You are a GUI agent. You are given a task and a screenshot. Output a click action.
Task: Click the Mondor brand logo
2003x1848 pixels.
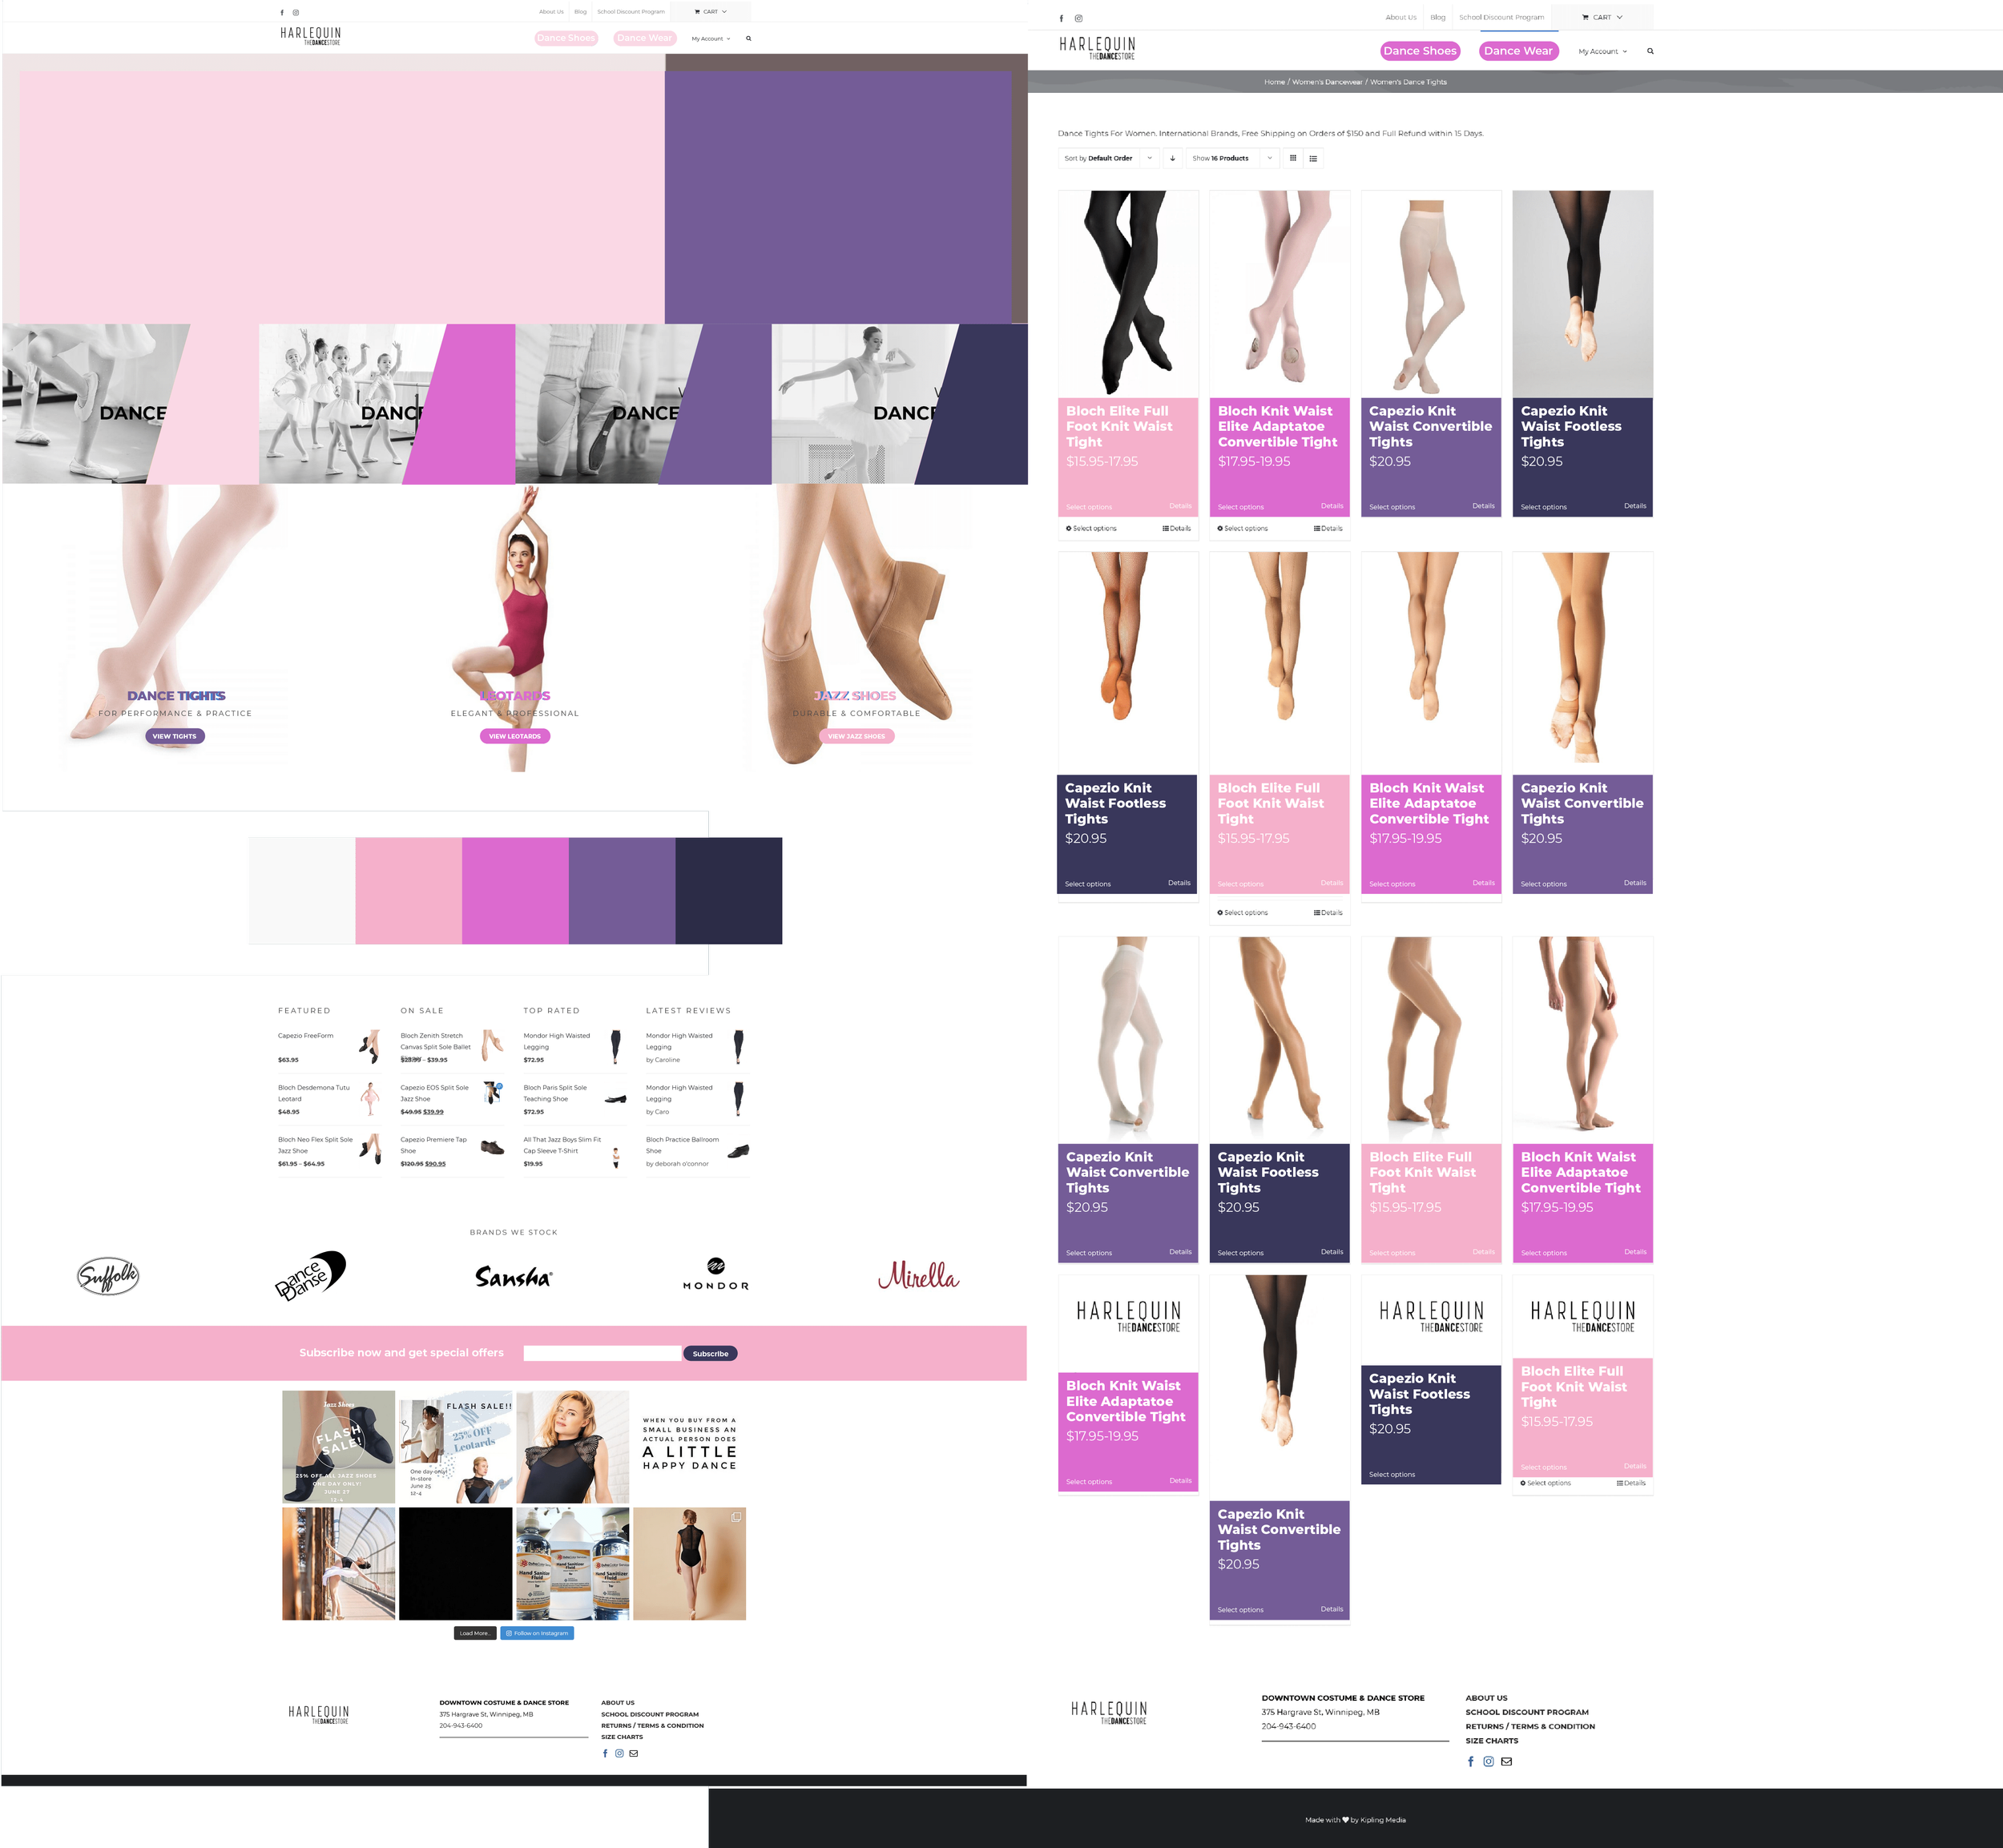[x=715, y=1274]
